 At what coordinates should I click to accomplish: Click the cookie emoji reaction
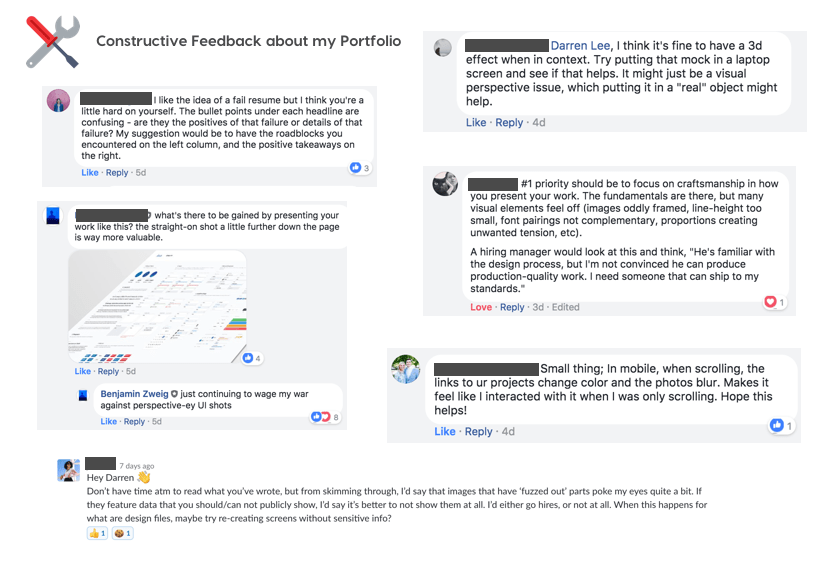[123, 534]
